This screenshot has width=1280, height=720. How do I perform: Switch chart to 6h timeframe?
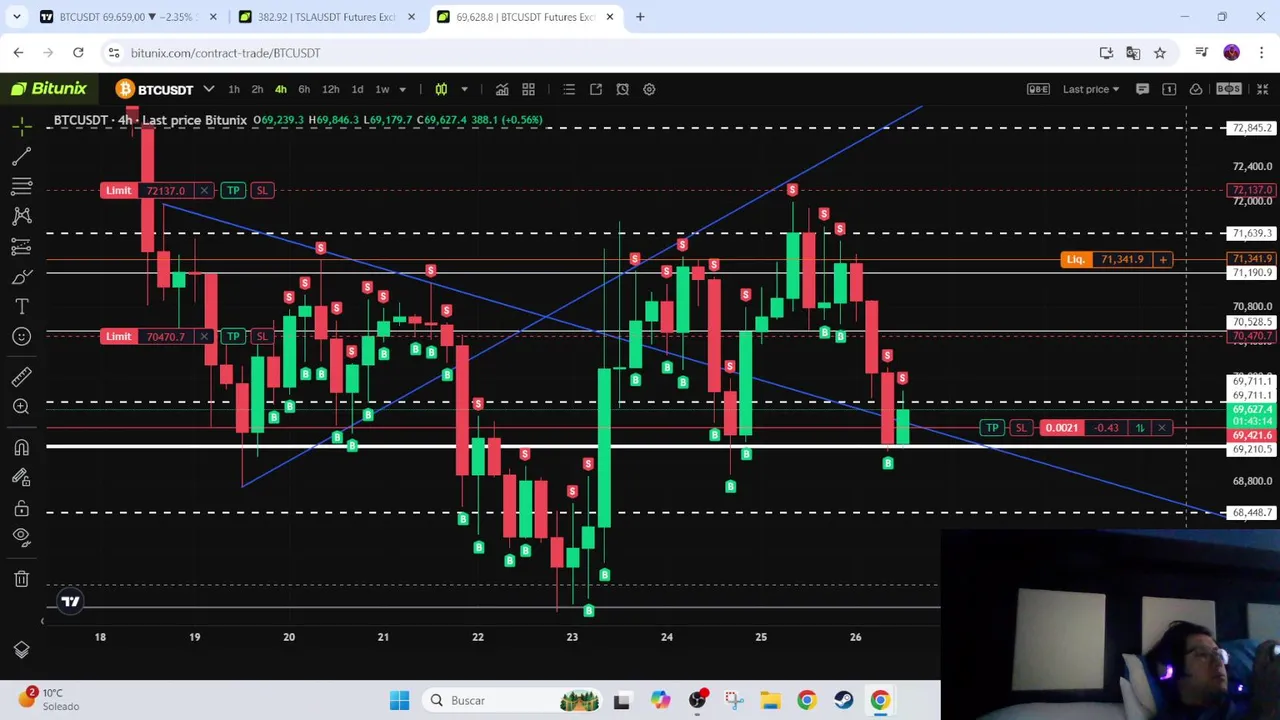click(x=304, y=89)
